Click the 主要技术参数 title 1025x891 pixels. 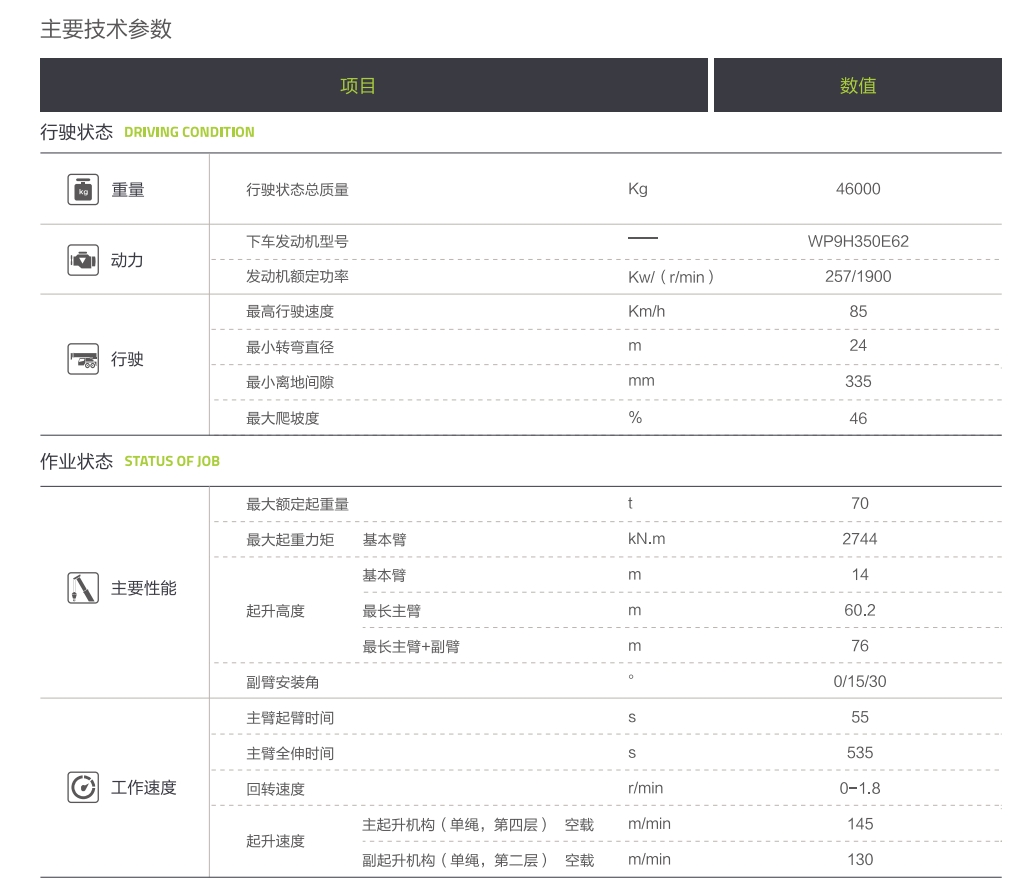tap(106, 29)
